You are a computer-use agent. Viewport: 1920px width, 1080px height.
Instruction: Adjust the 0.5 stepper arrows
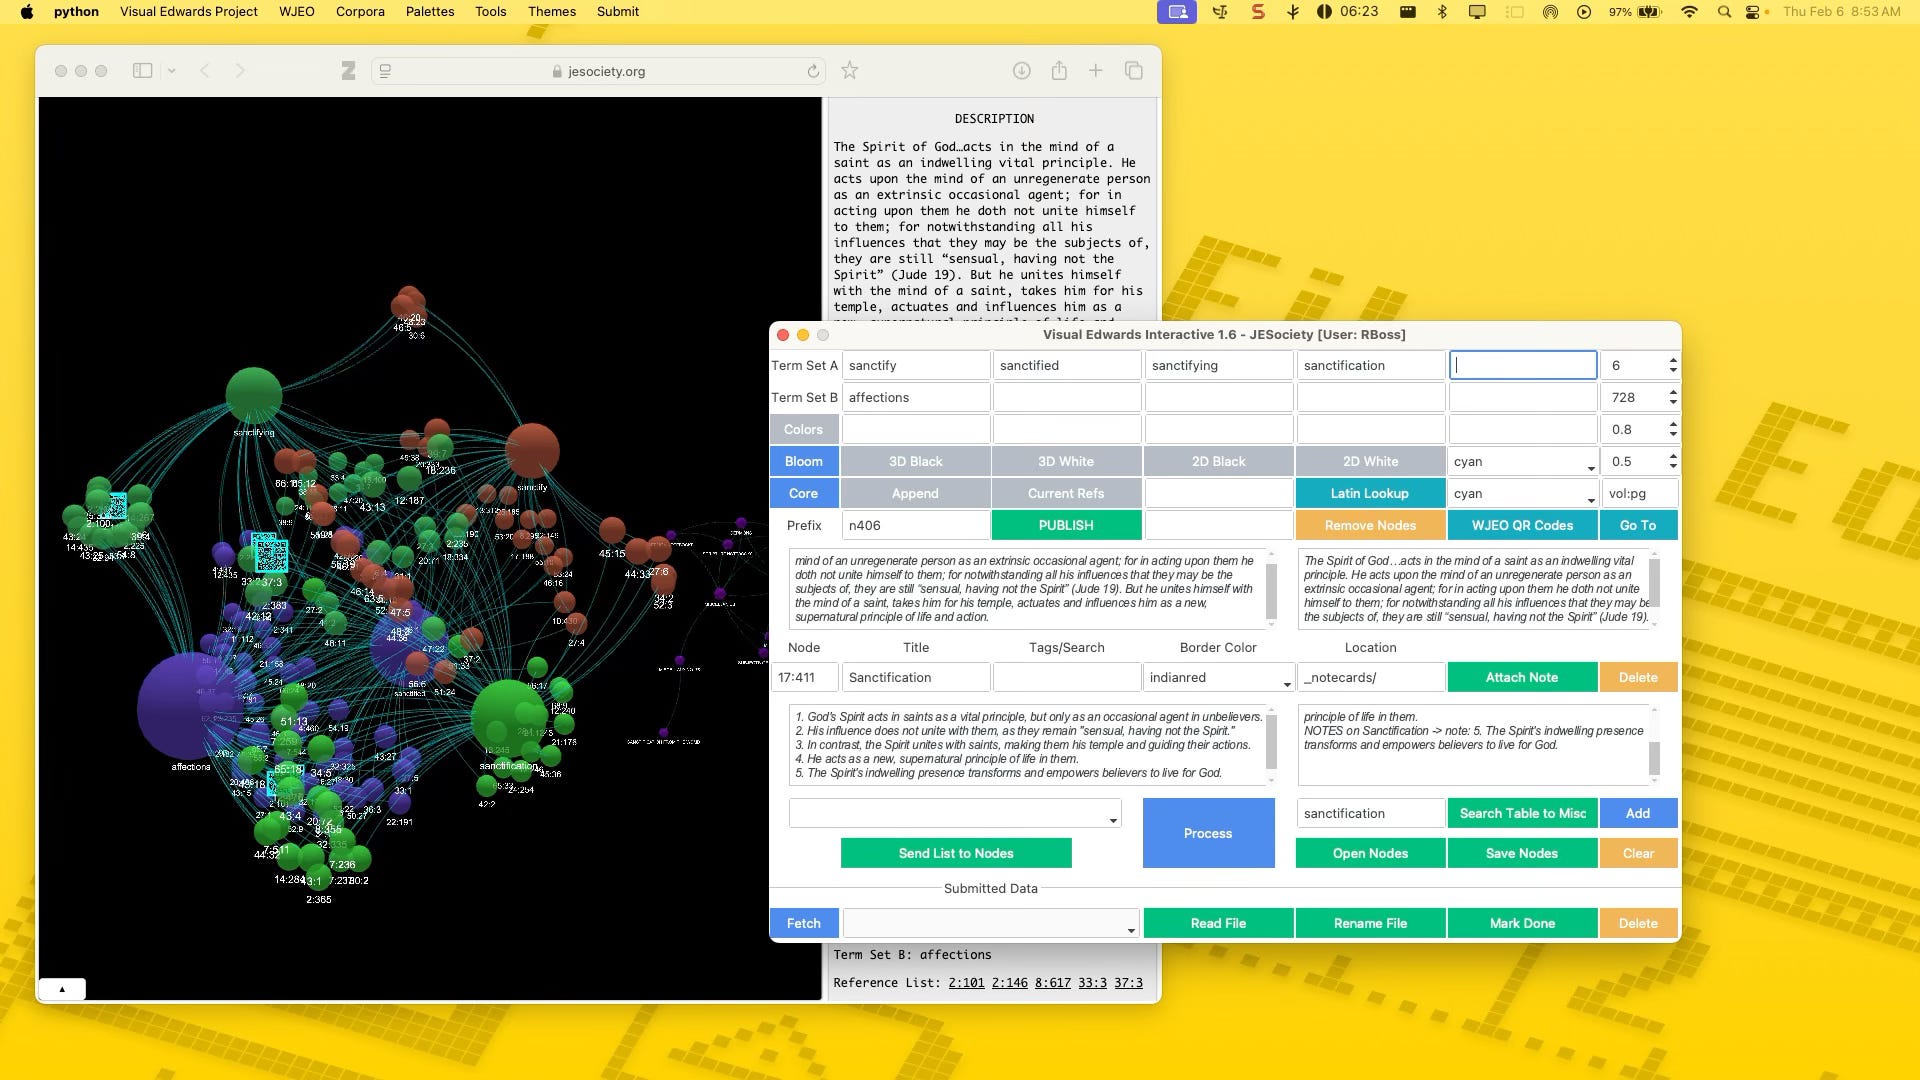tap(1673, 461)
